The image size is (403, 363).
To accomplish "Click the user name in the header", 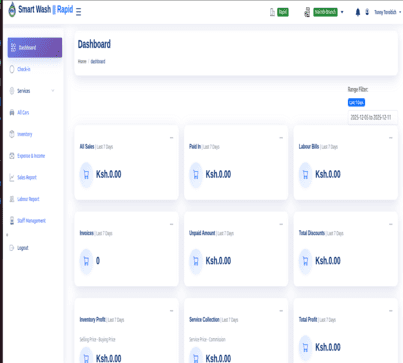I will 385,12.
